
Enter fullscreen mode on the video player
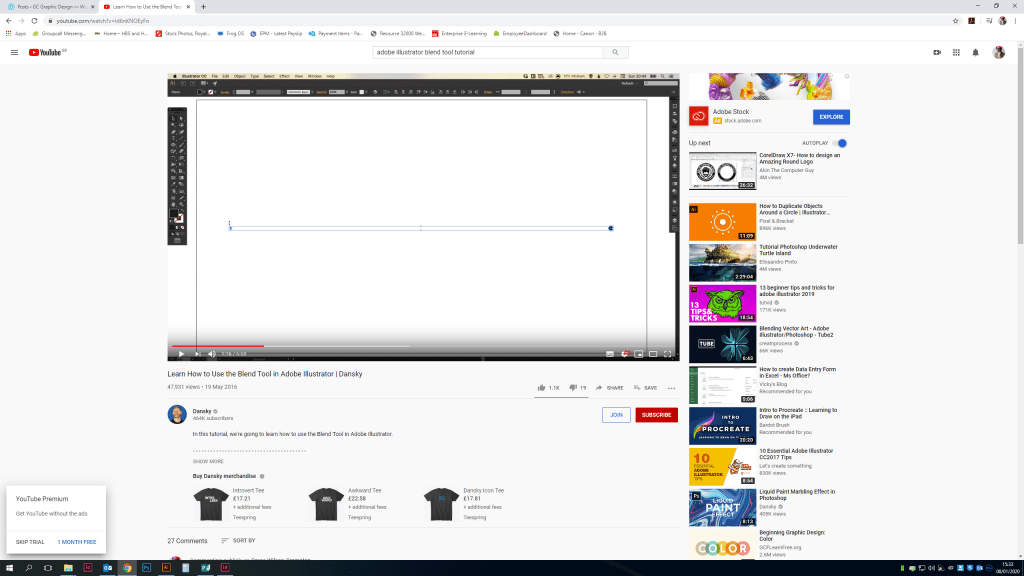[668, 353]
